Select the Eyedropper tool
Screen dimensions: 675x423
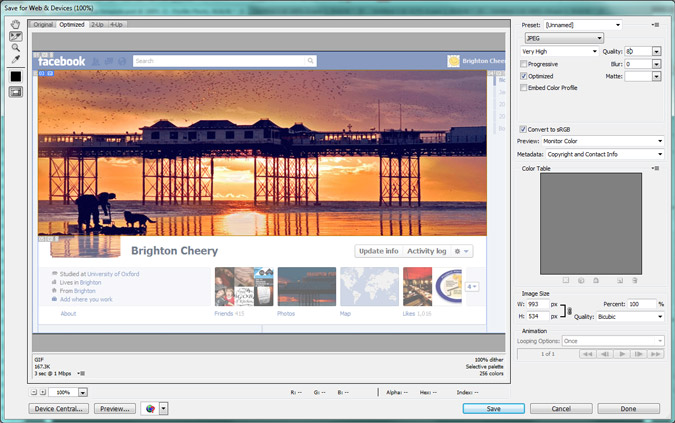[x=16, y=60]
